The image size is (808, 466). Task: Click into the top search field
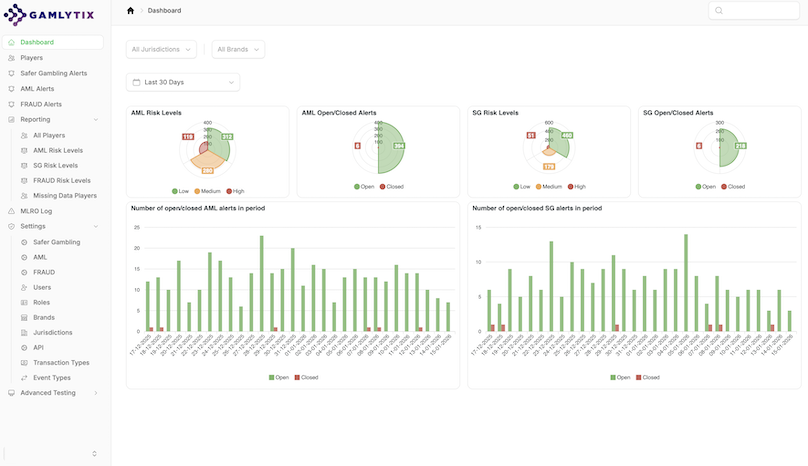pos(760,11)
